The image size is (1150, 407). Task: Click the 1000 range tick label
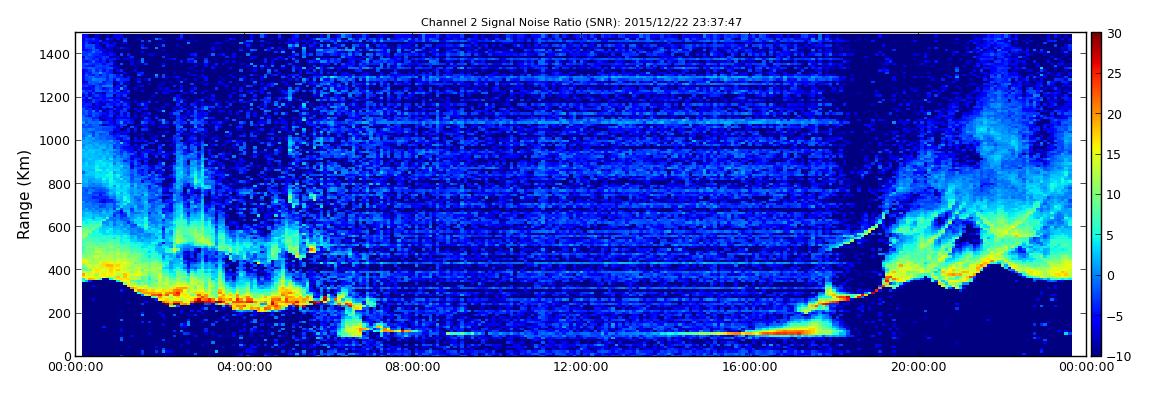56,141
